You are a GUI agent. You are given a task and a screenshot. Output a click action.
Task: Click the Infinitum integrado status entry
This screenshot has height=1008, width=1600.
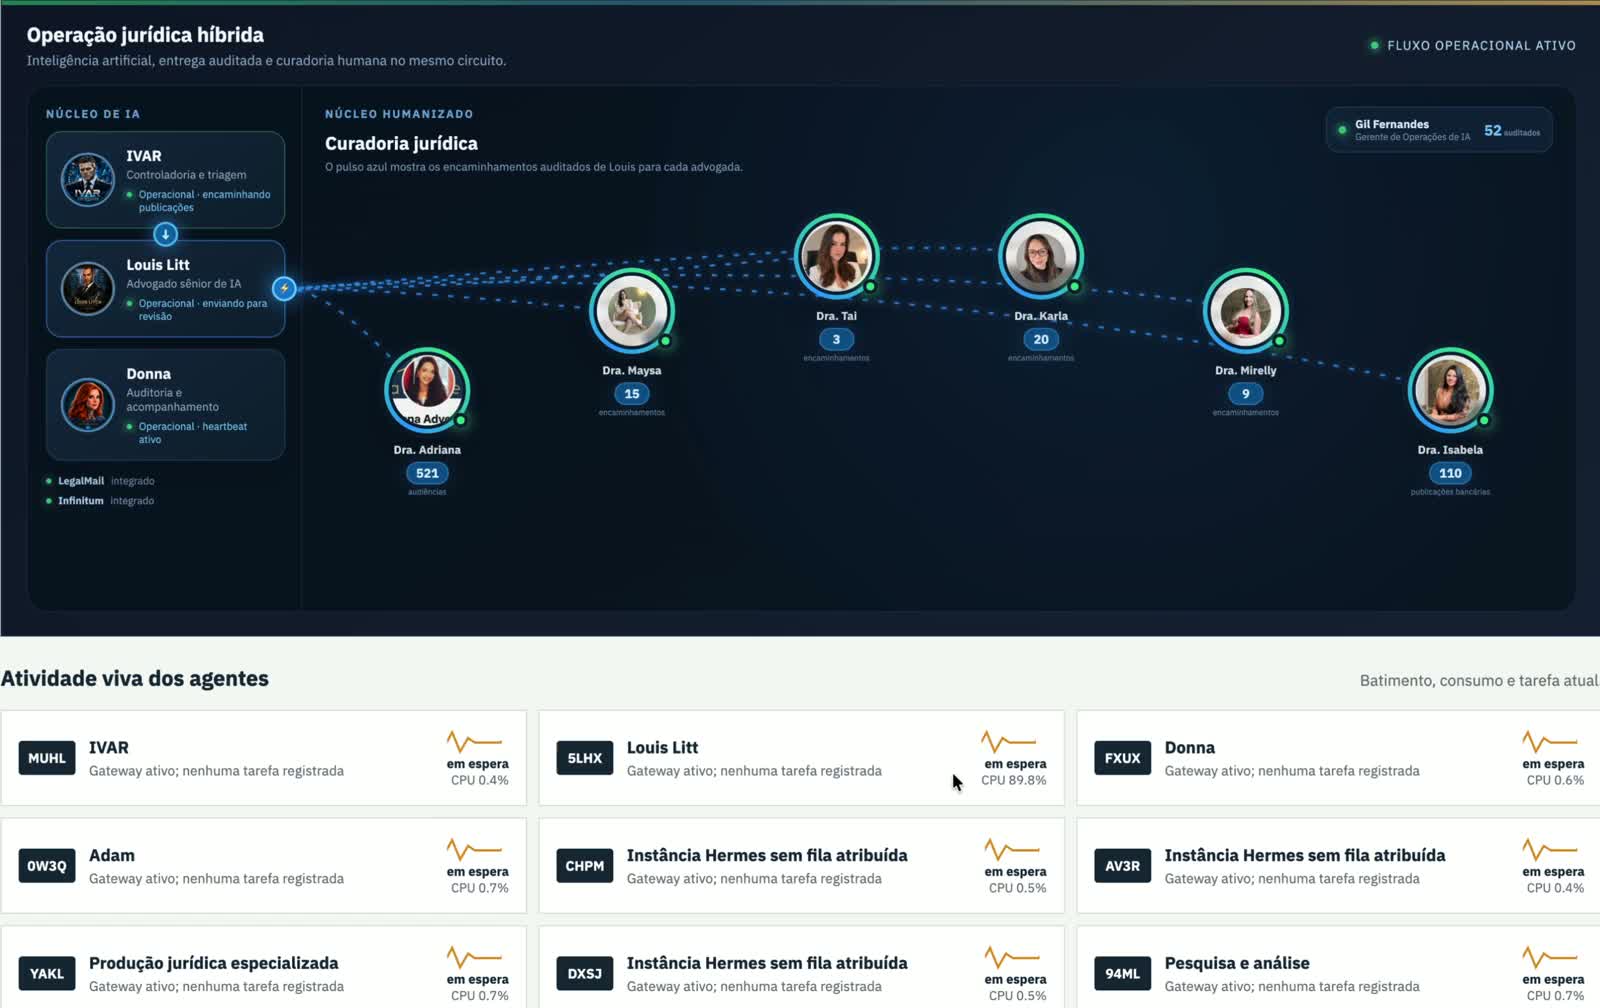tap(100, 501)
